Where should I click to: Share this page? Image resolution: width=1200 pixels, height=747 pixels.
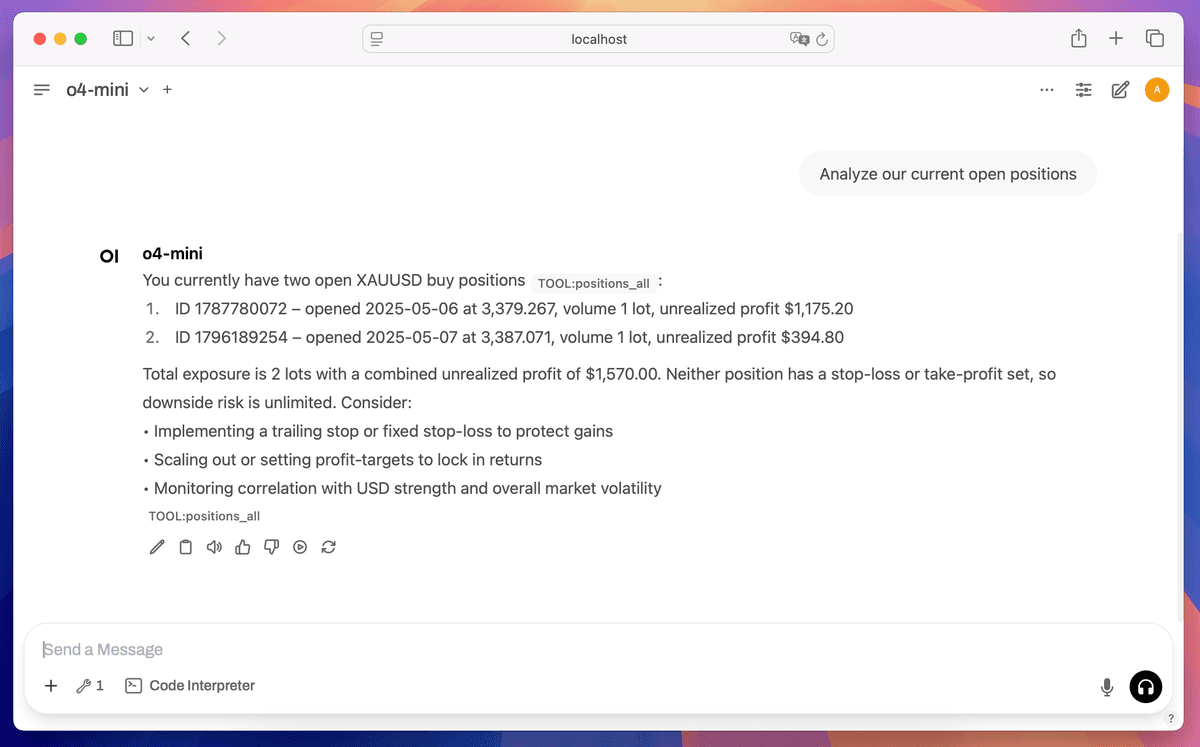(1078, 38)
